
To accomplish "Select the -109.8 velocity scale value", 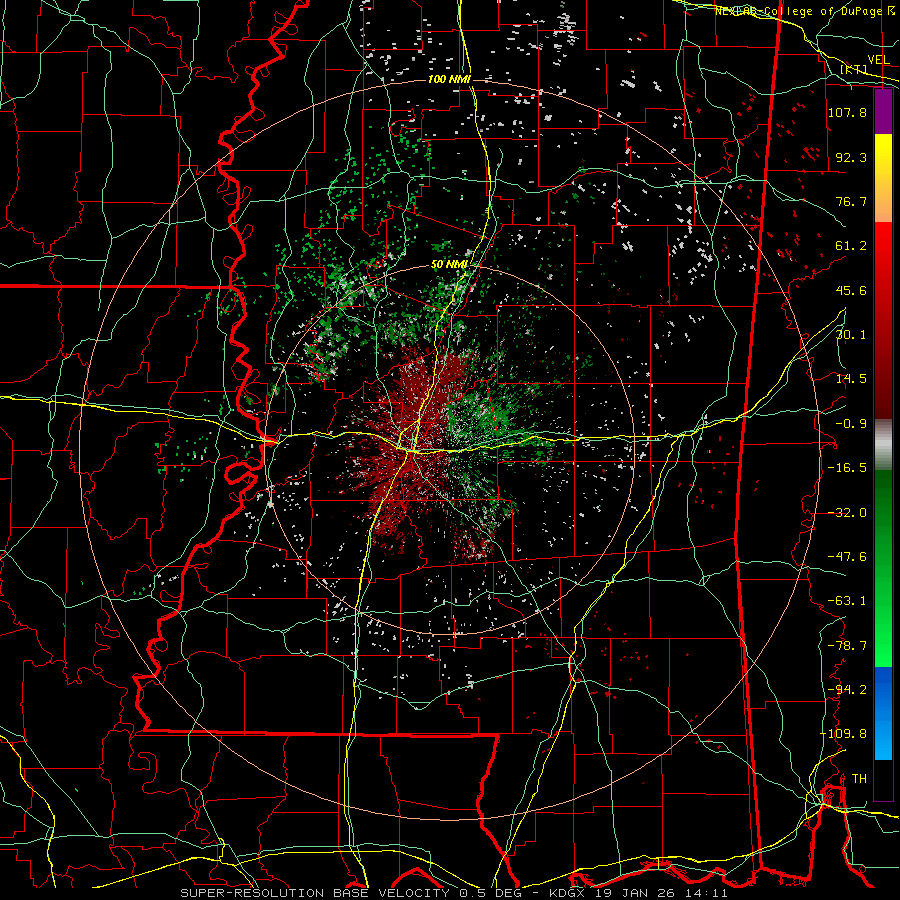I will pyautogui.click(x=844, y=734).
